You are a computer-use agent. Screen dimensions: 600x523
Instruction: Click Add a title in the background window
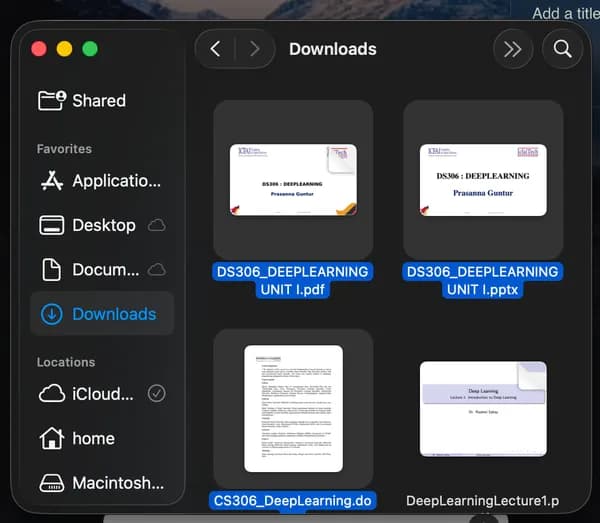click(566, 13)
